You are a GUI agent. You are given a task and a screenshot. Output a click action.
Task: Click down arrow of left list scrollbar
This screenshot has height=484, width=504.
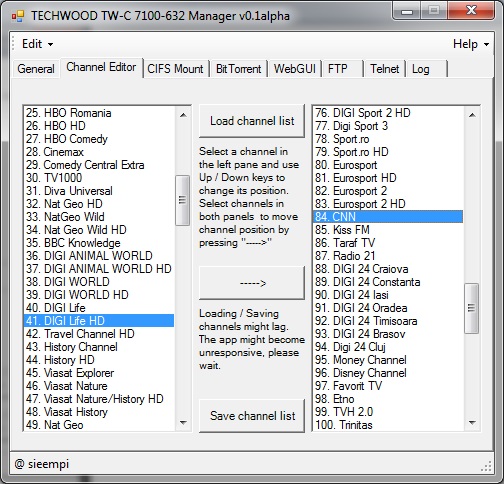[x=183, y=422]
